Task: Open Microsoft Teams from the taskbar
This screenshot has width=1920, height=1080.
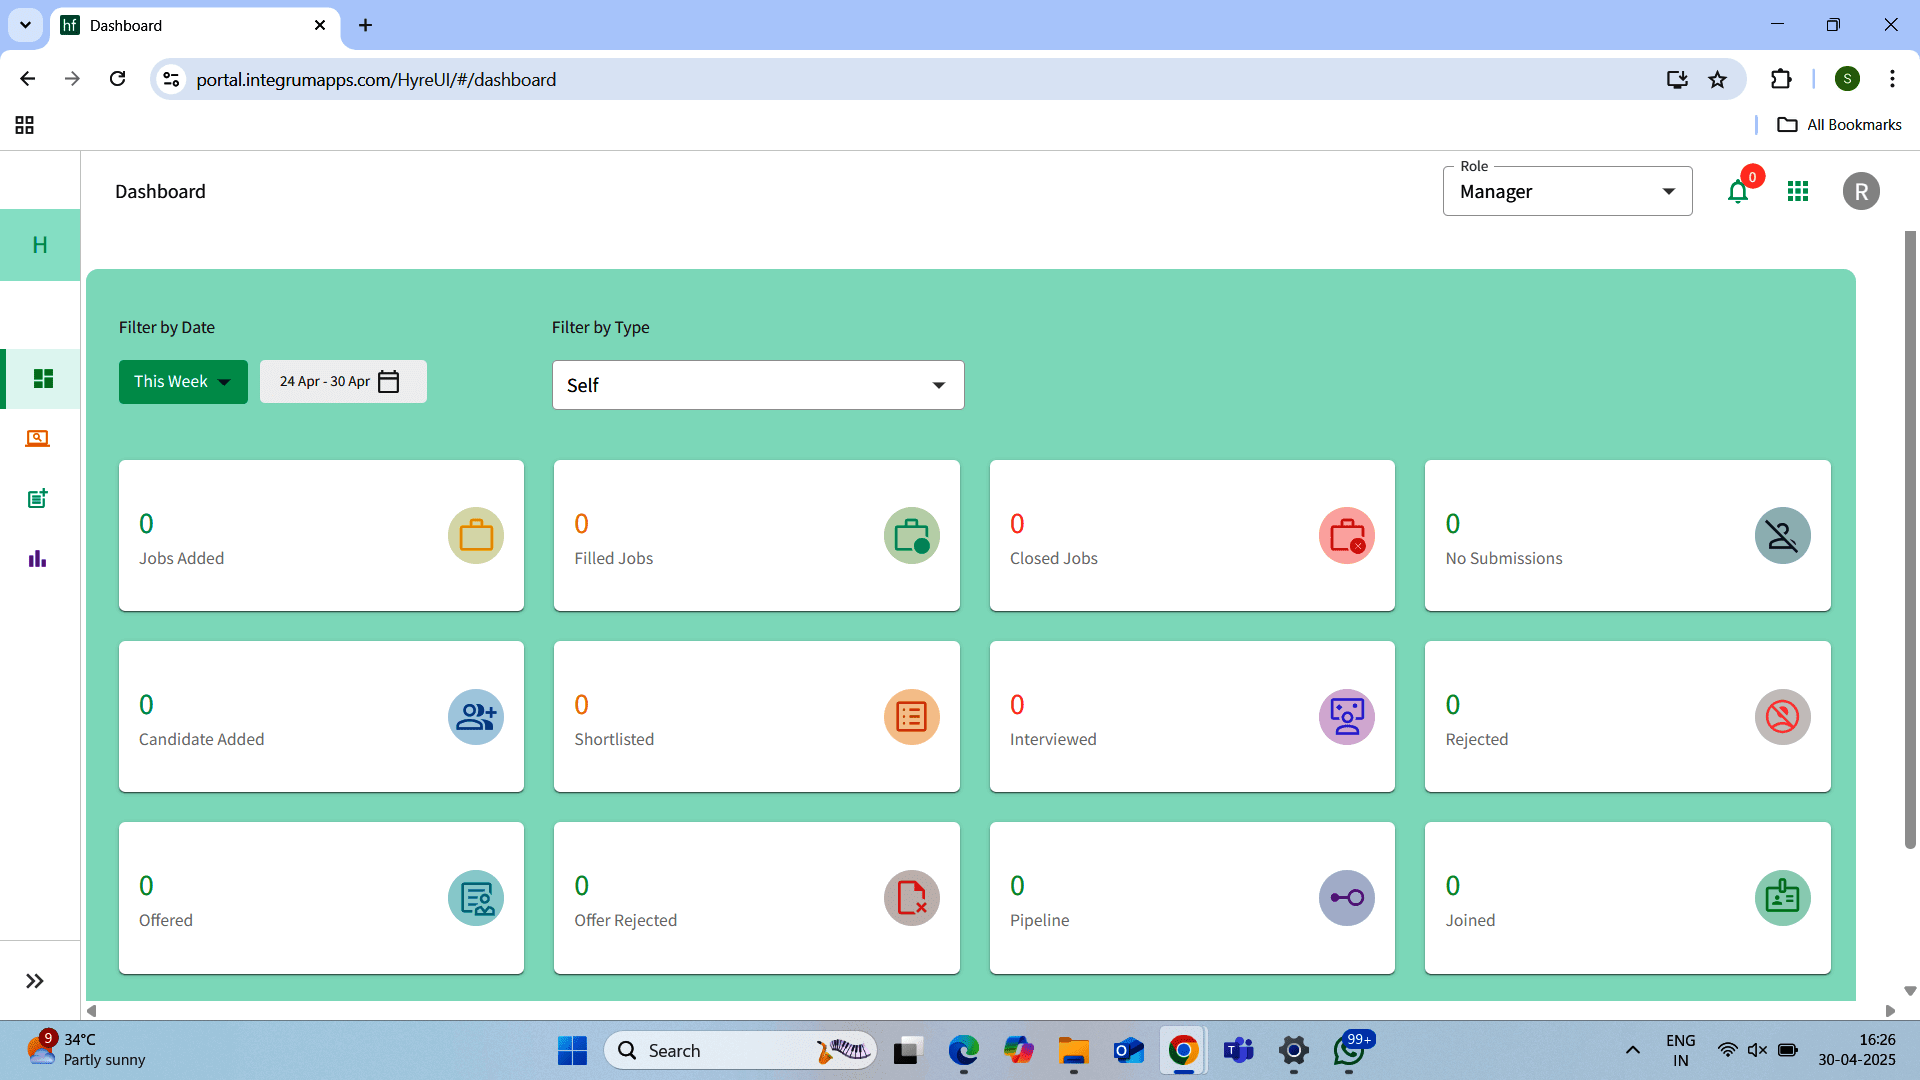Action: click(1238, 1050)
